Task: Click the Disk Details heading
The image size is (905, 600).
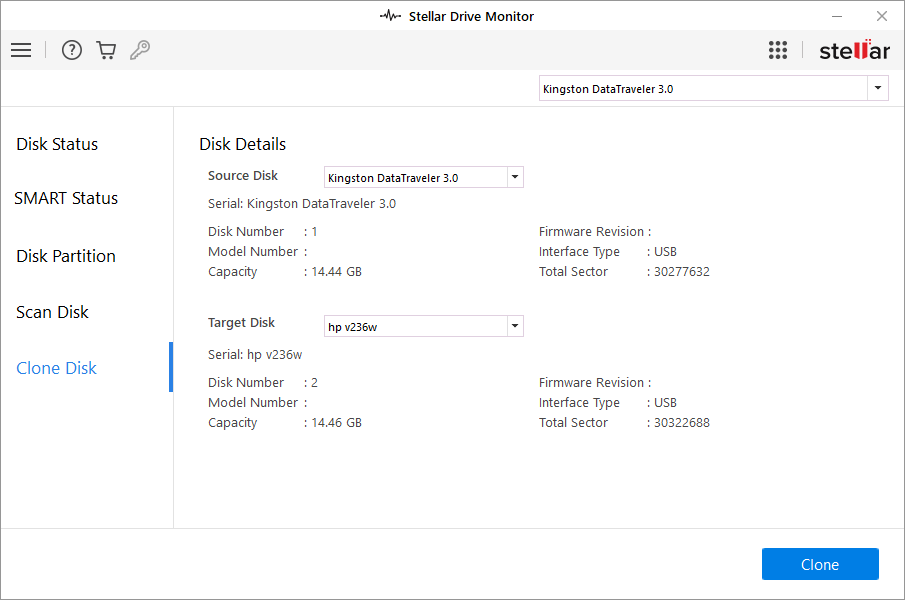Action: tap(242, 144)
